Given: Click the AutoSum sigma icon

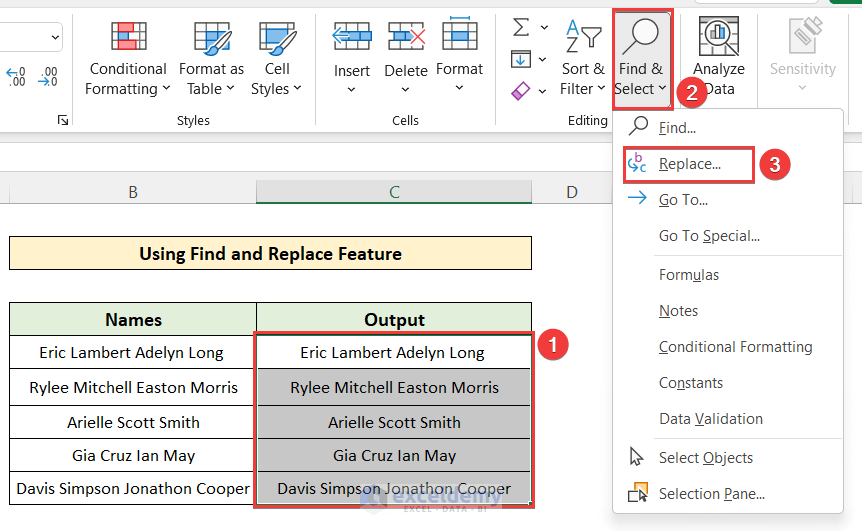Looking at the screenshot, I should [x=521, y=27].
